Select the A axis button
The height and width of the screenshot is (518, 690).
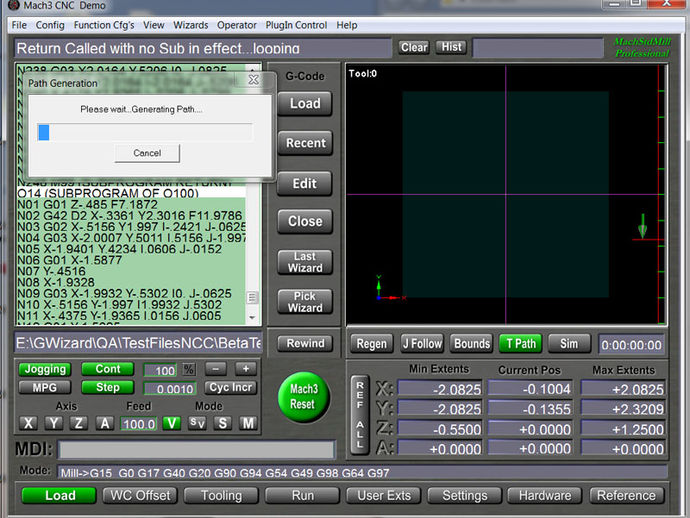point(105,423)
